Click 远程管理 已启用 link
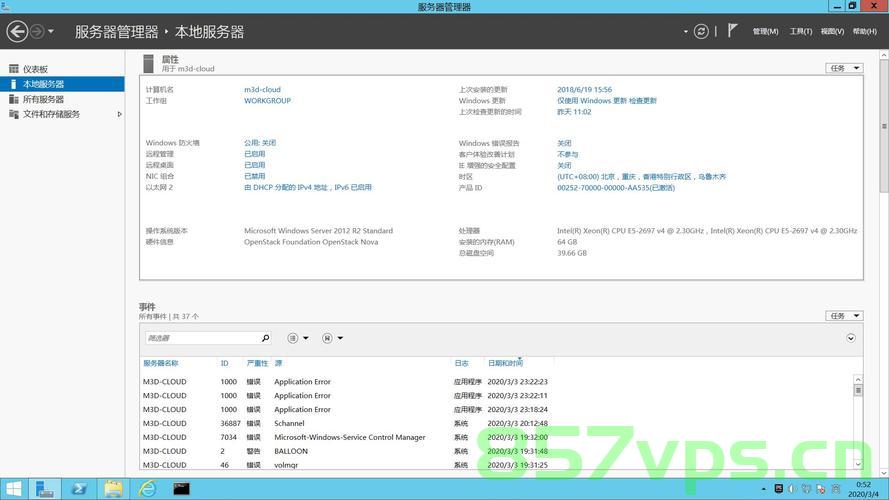The height and width of the screenshot is (500, 889). click(255, 154)
